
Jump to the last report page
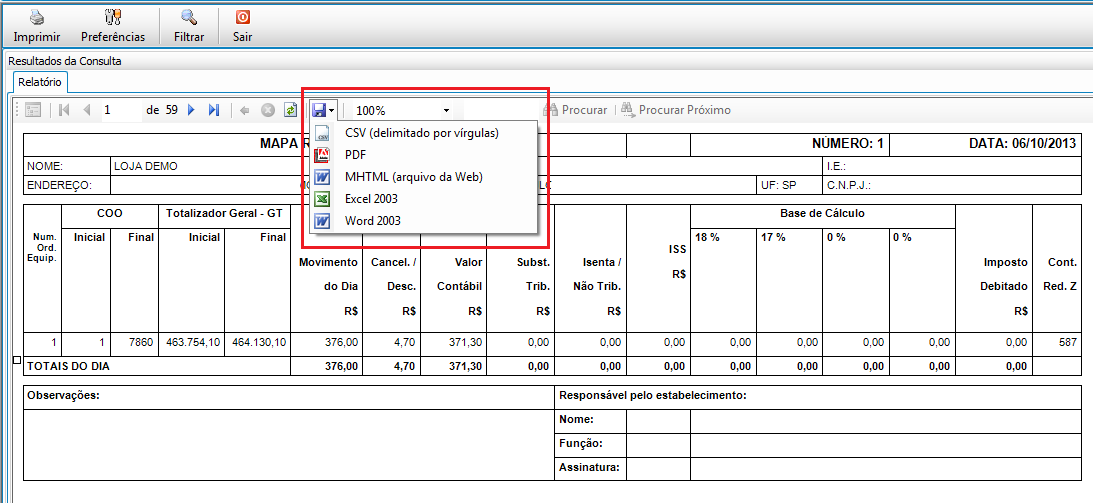214,110
